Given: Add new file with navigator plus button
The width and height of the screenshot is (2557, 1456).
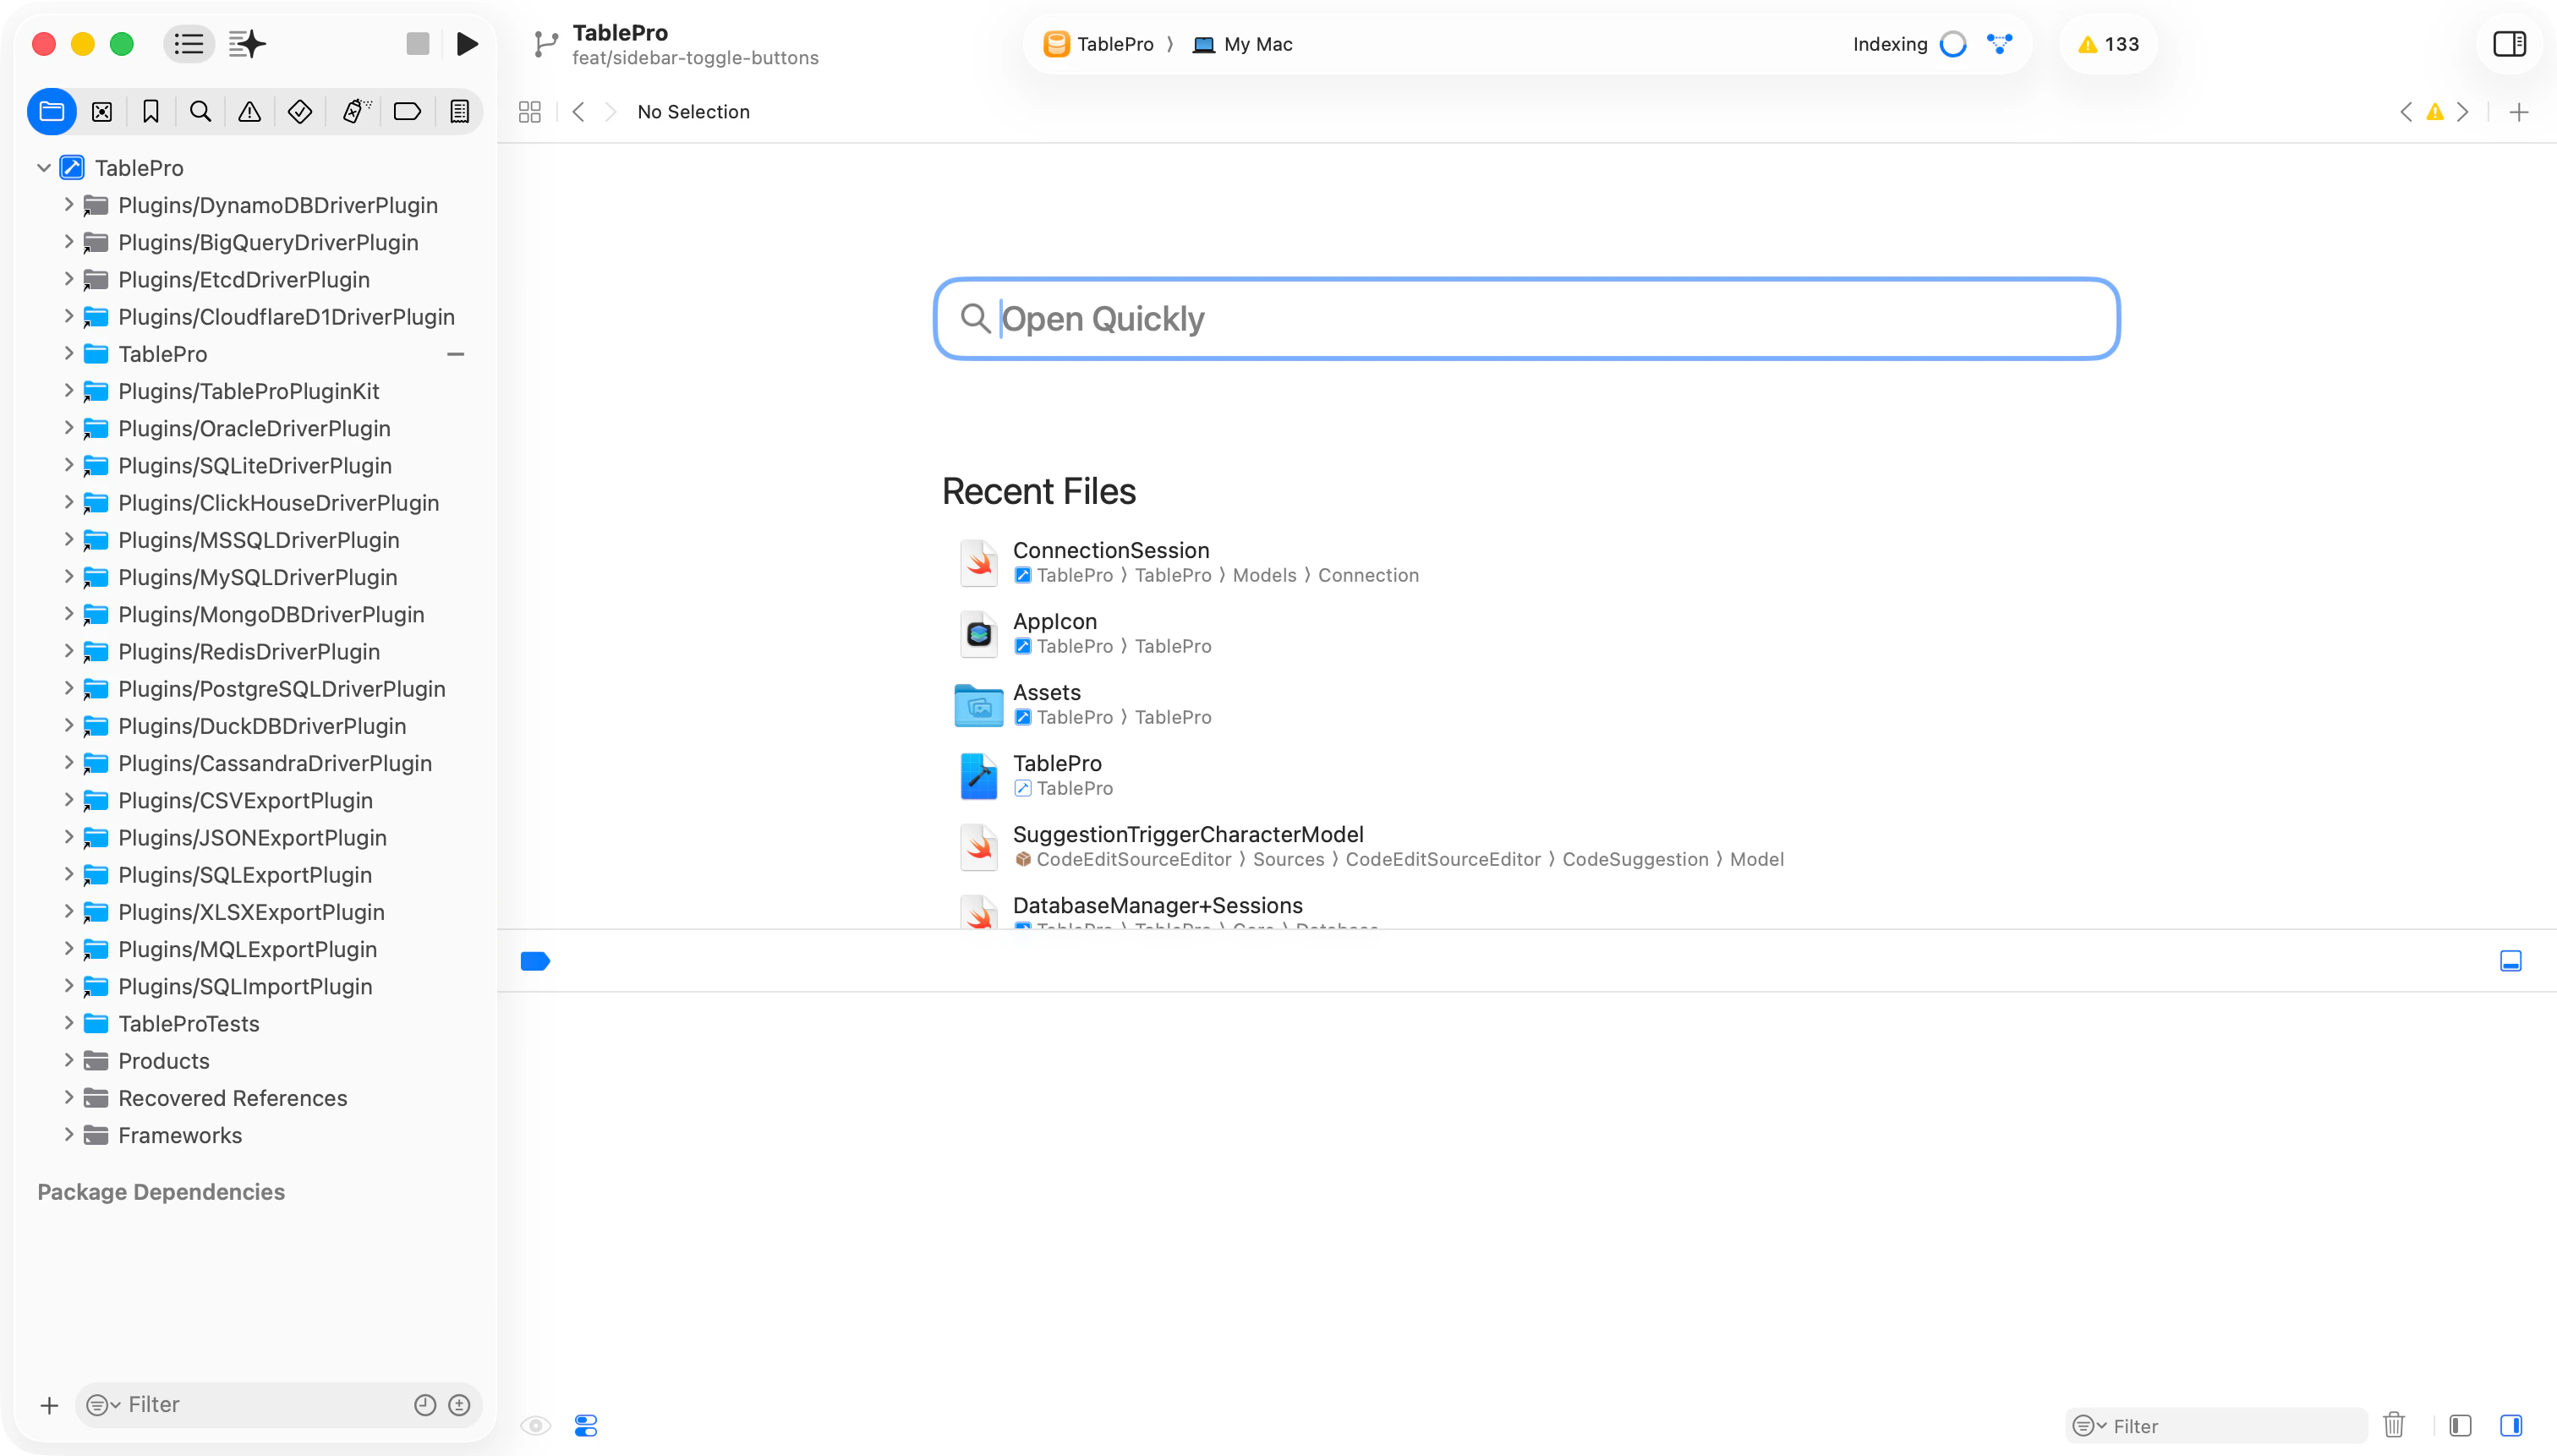Looking at the screenshot, I should (x=49, y=1405).
